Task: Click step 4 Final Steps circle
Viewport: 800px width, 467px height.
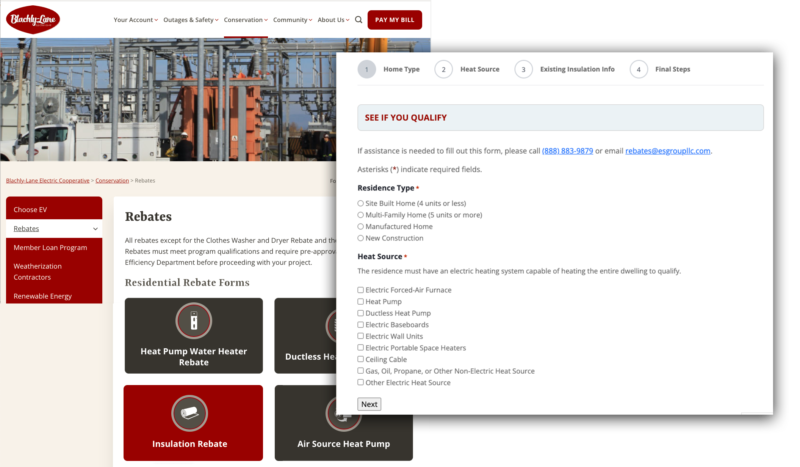Action: coord(639,69)
